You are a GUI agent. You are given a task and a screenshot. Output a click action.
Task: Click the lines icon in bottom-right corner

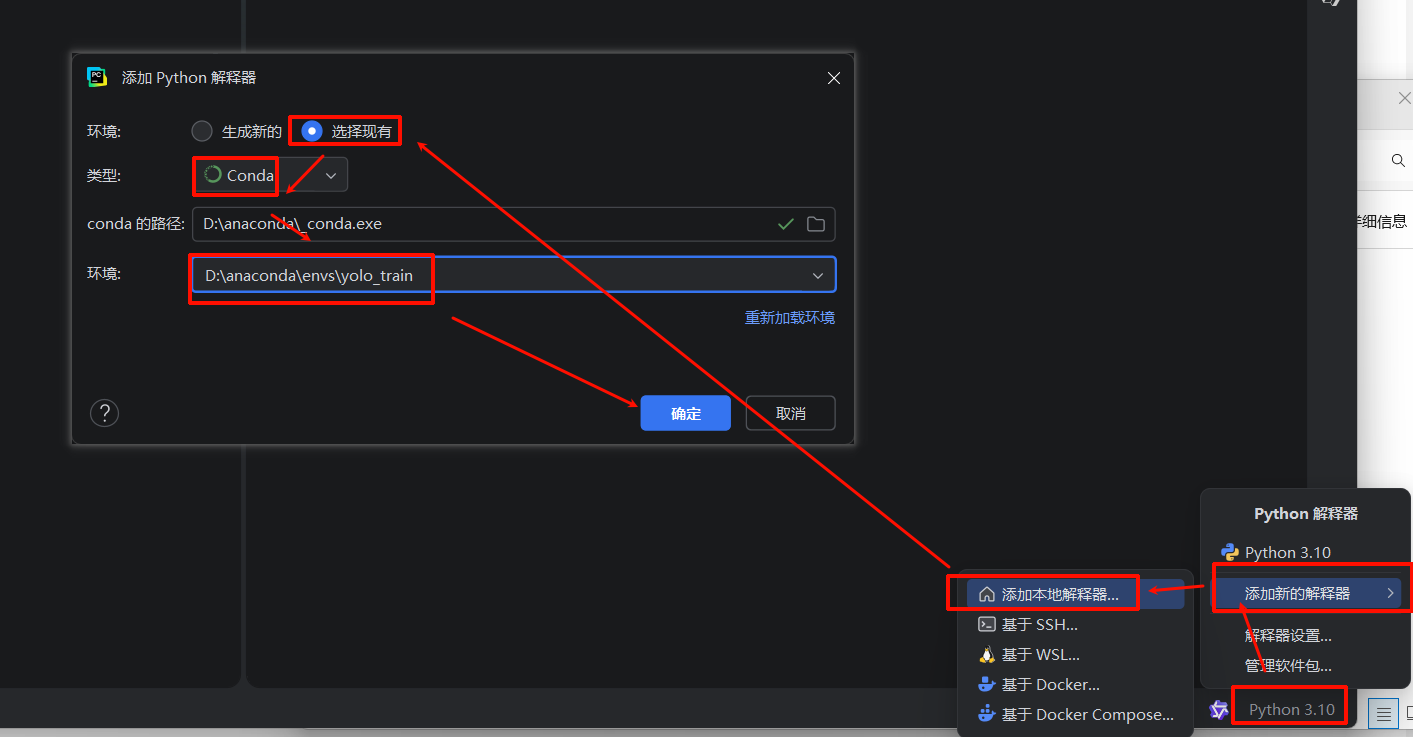click(x=1384, y=713)
